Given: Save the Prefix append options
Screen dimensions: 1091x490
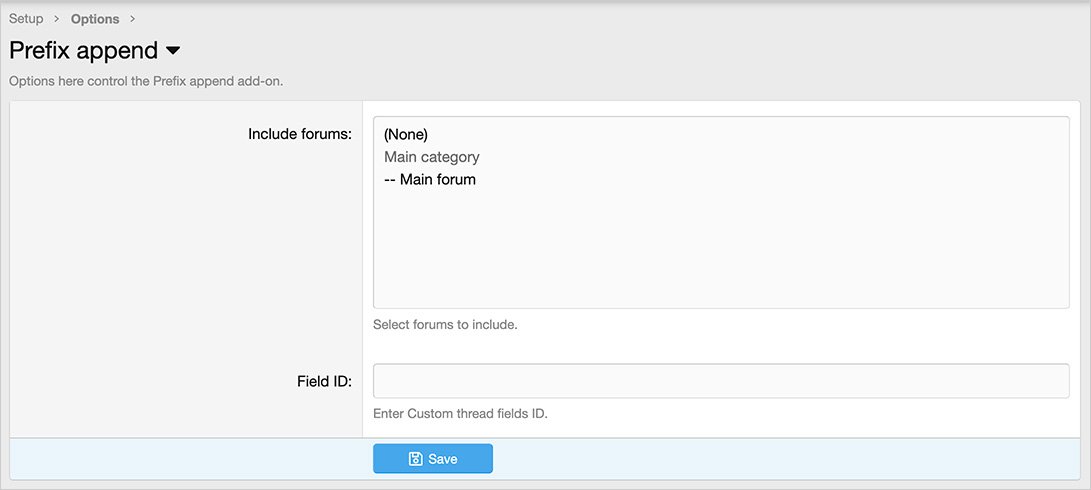Looking at the screenshot, I should (x=433, y=459).
